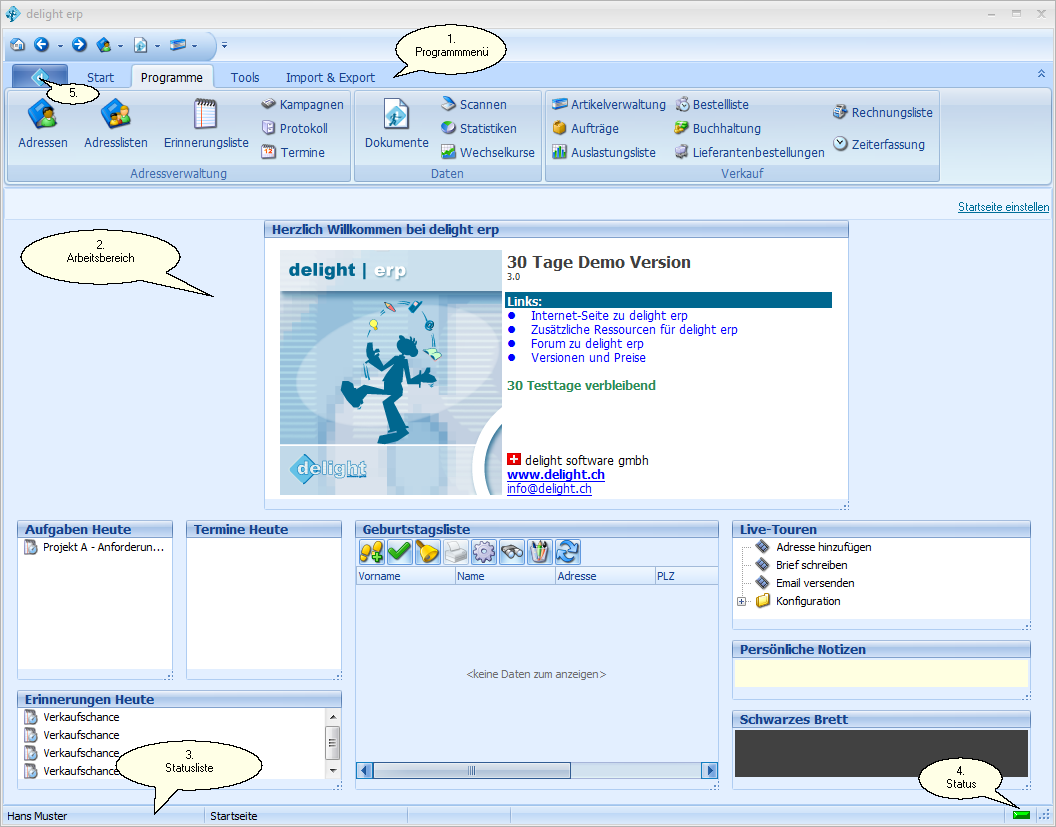Open the quick access toolbar customize dropdown

(225, 45)
